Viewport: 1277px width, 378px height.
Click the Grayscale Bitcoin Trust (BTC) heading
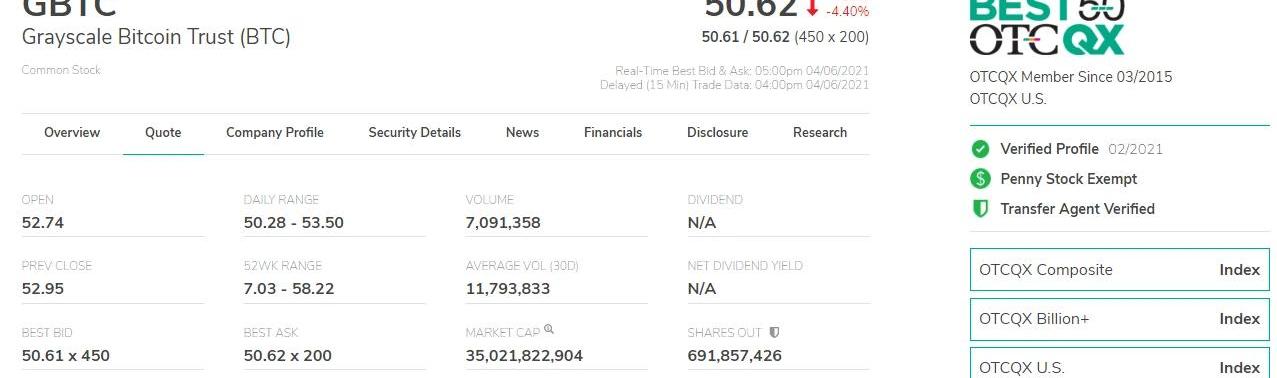point(156,37)
